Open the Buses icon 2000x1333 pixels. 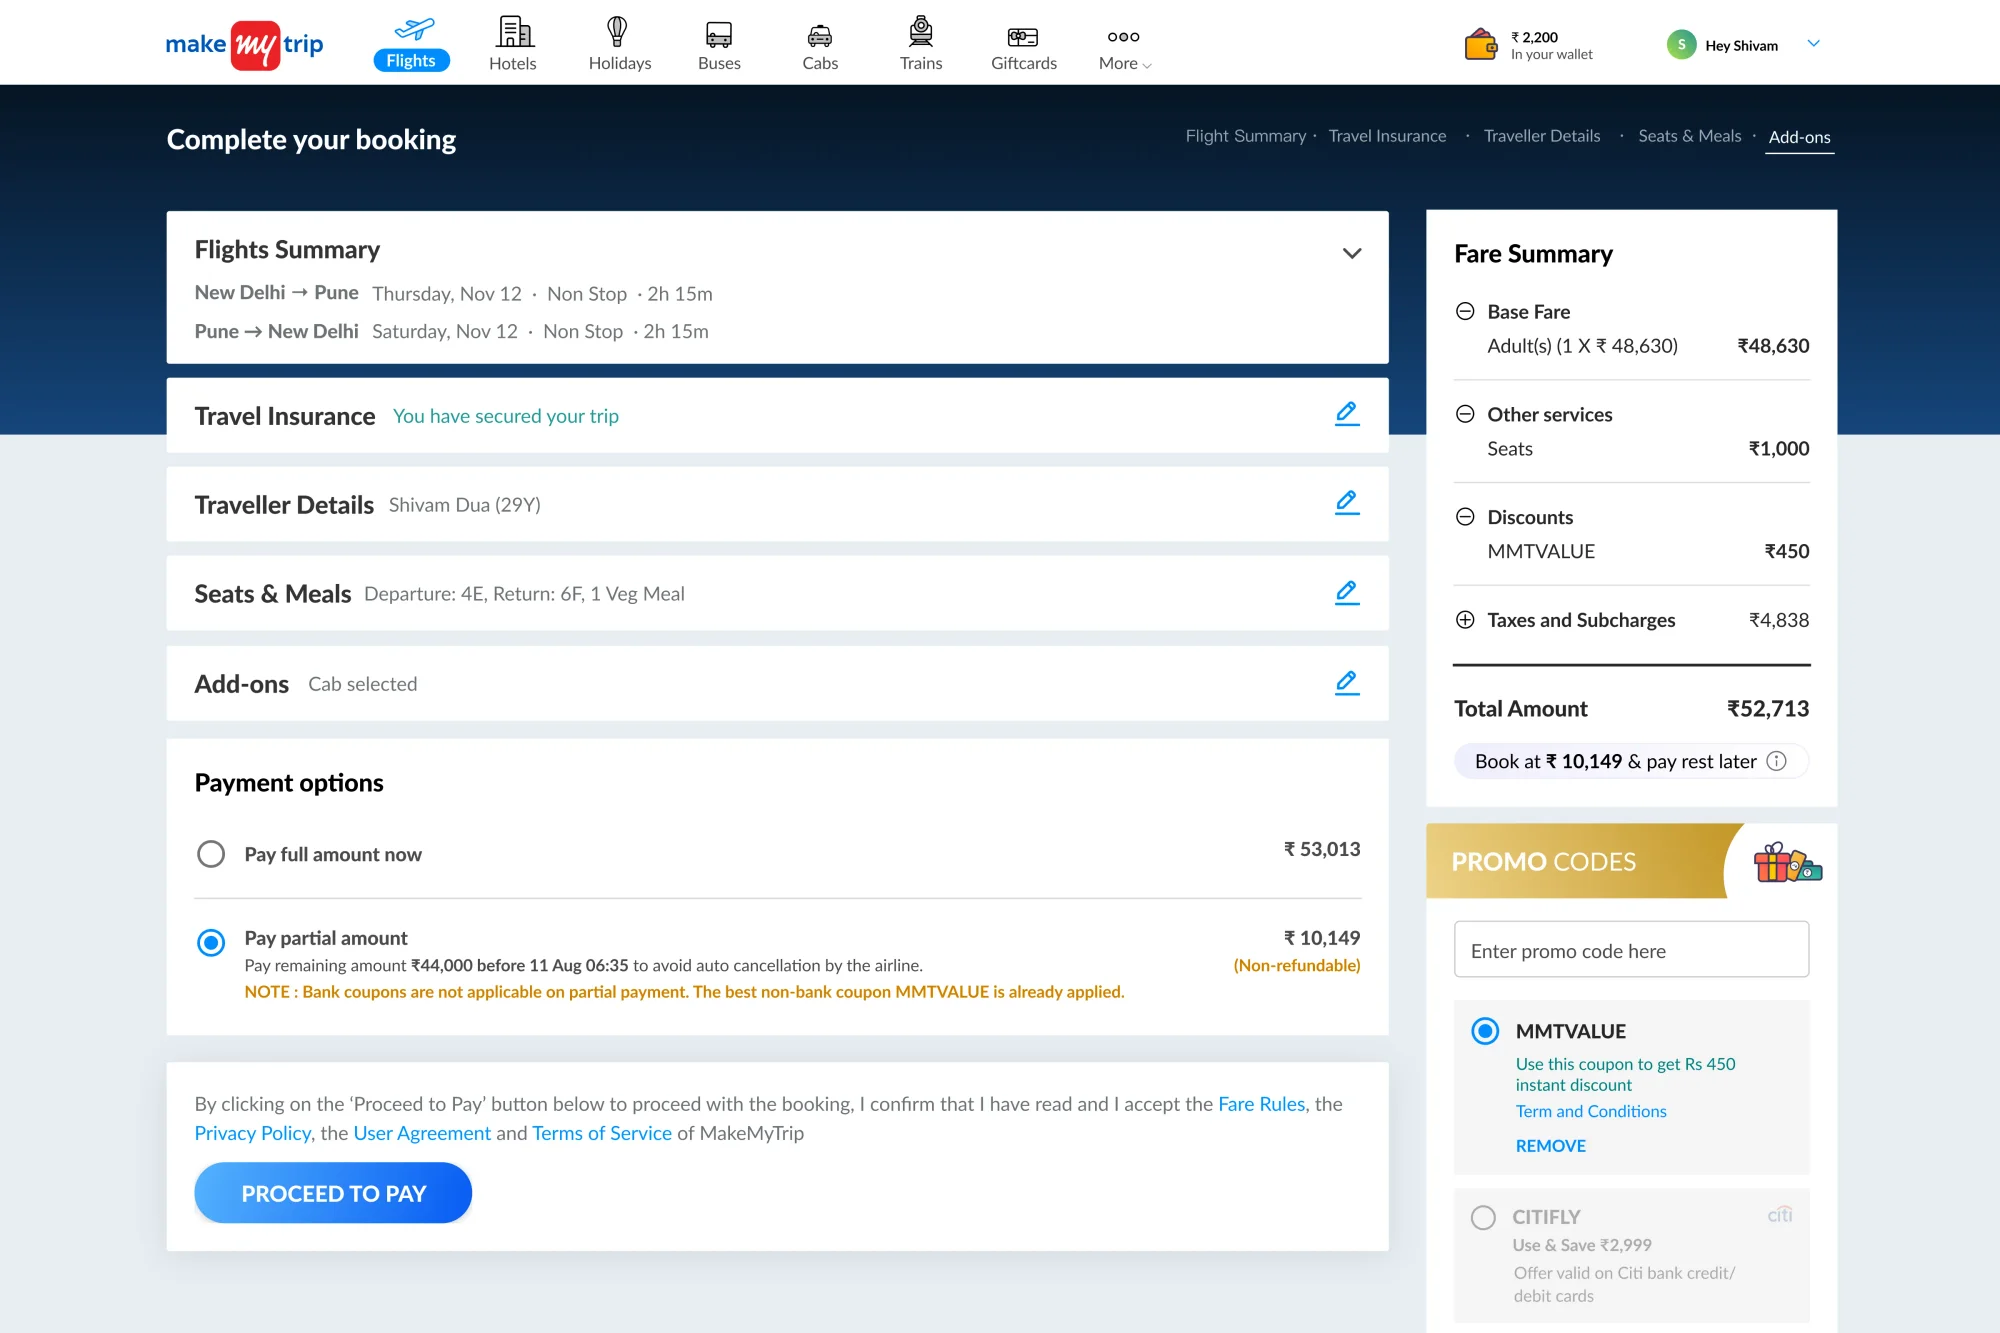click(718, 35)
